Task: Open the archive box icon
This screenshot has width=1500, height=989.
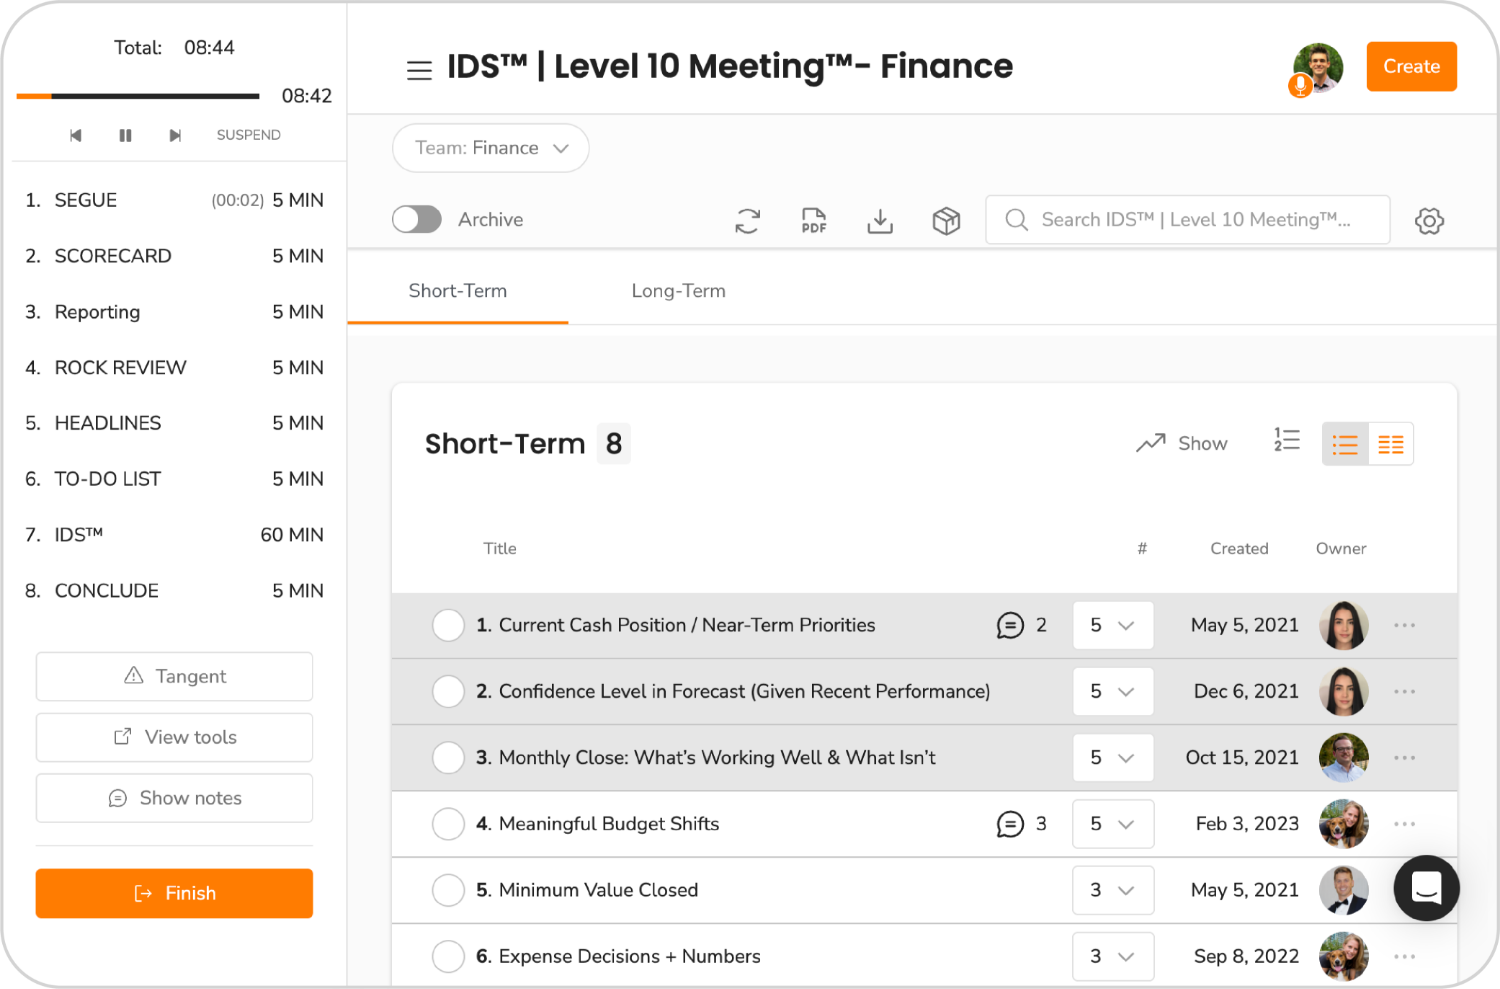Action: pos(946,220)
